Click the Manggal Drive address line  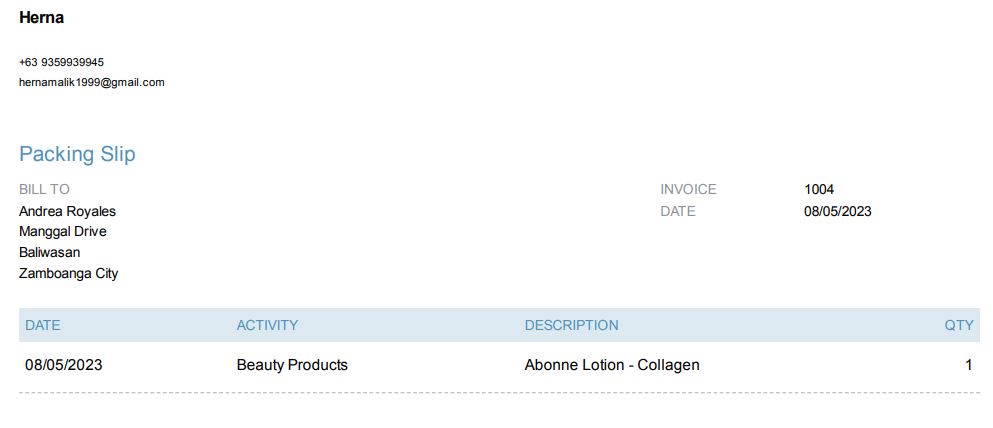(x=63, y=232)
